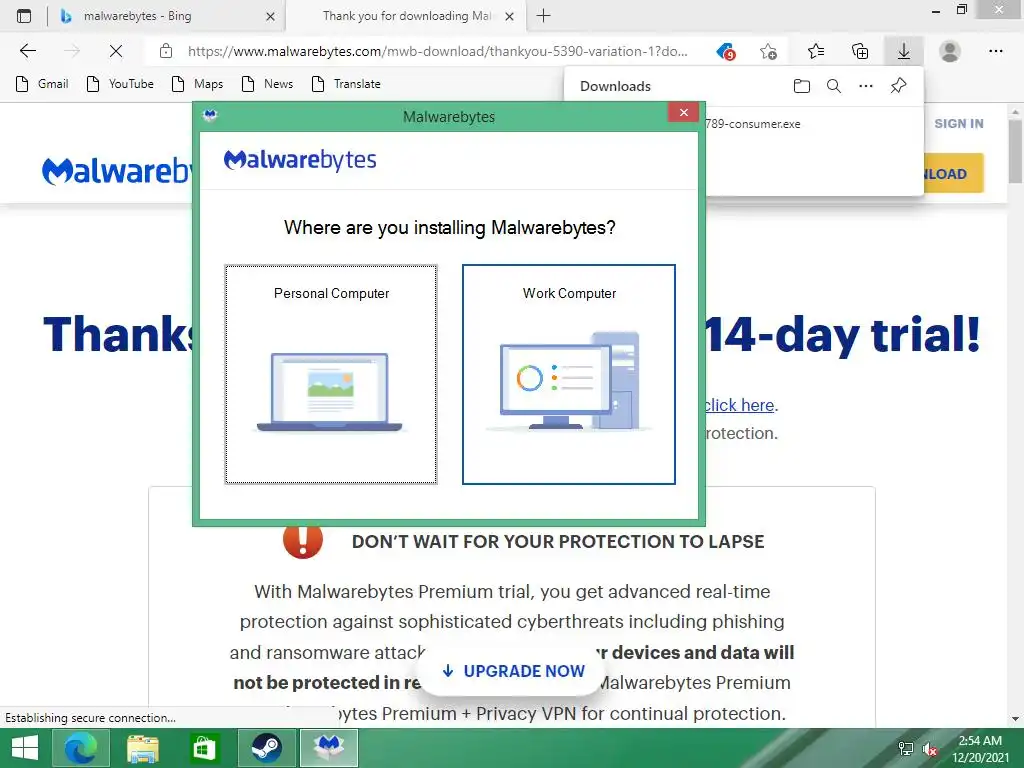Open the YouTube bookmark
The width and height of the screenshot is (1024, 768).
[121, 84]
